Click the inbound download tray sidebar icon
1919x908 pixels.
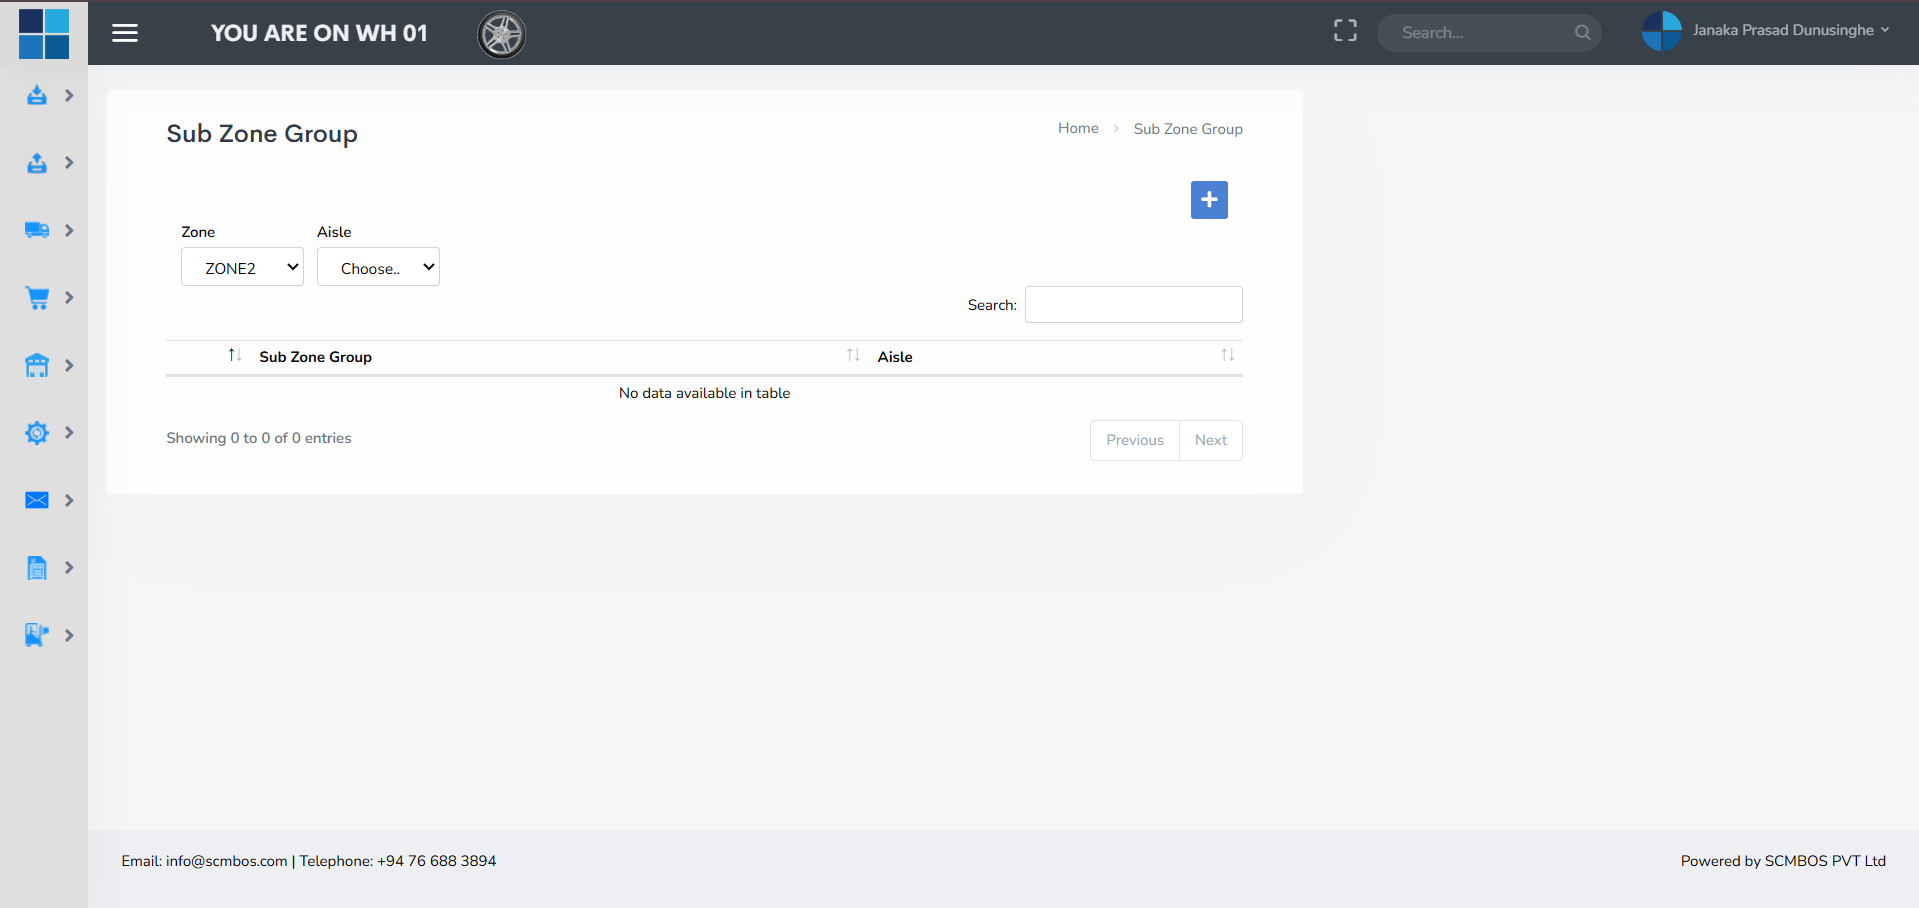(x=37, y=95)
